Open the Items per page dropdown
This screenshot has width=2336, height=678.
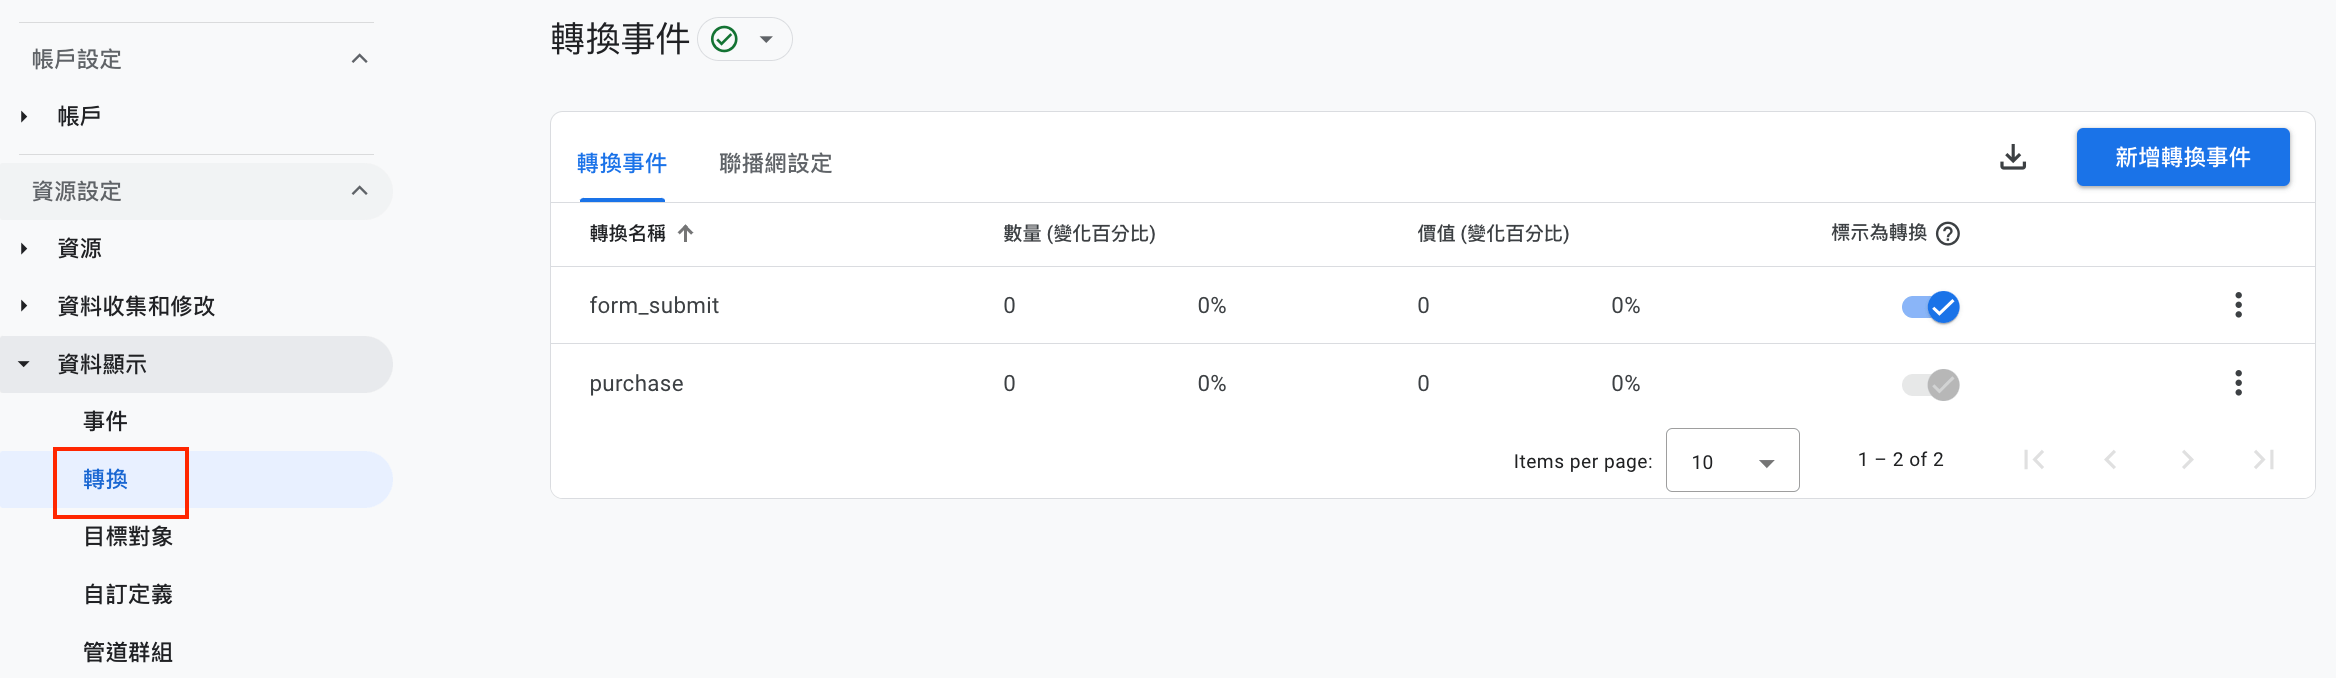coord(1732,460)
